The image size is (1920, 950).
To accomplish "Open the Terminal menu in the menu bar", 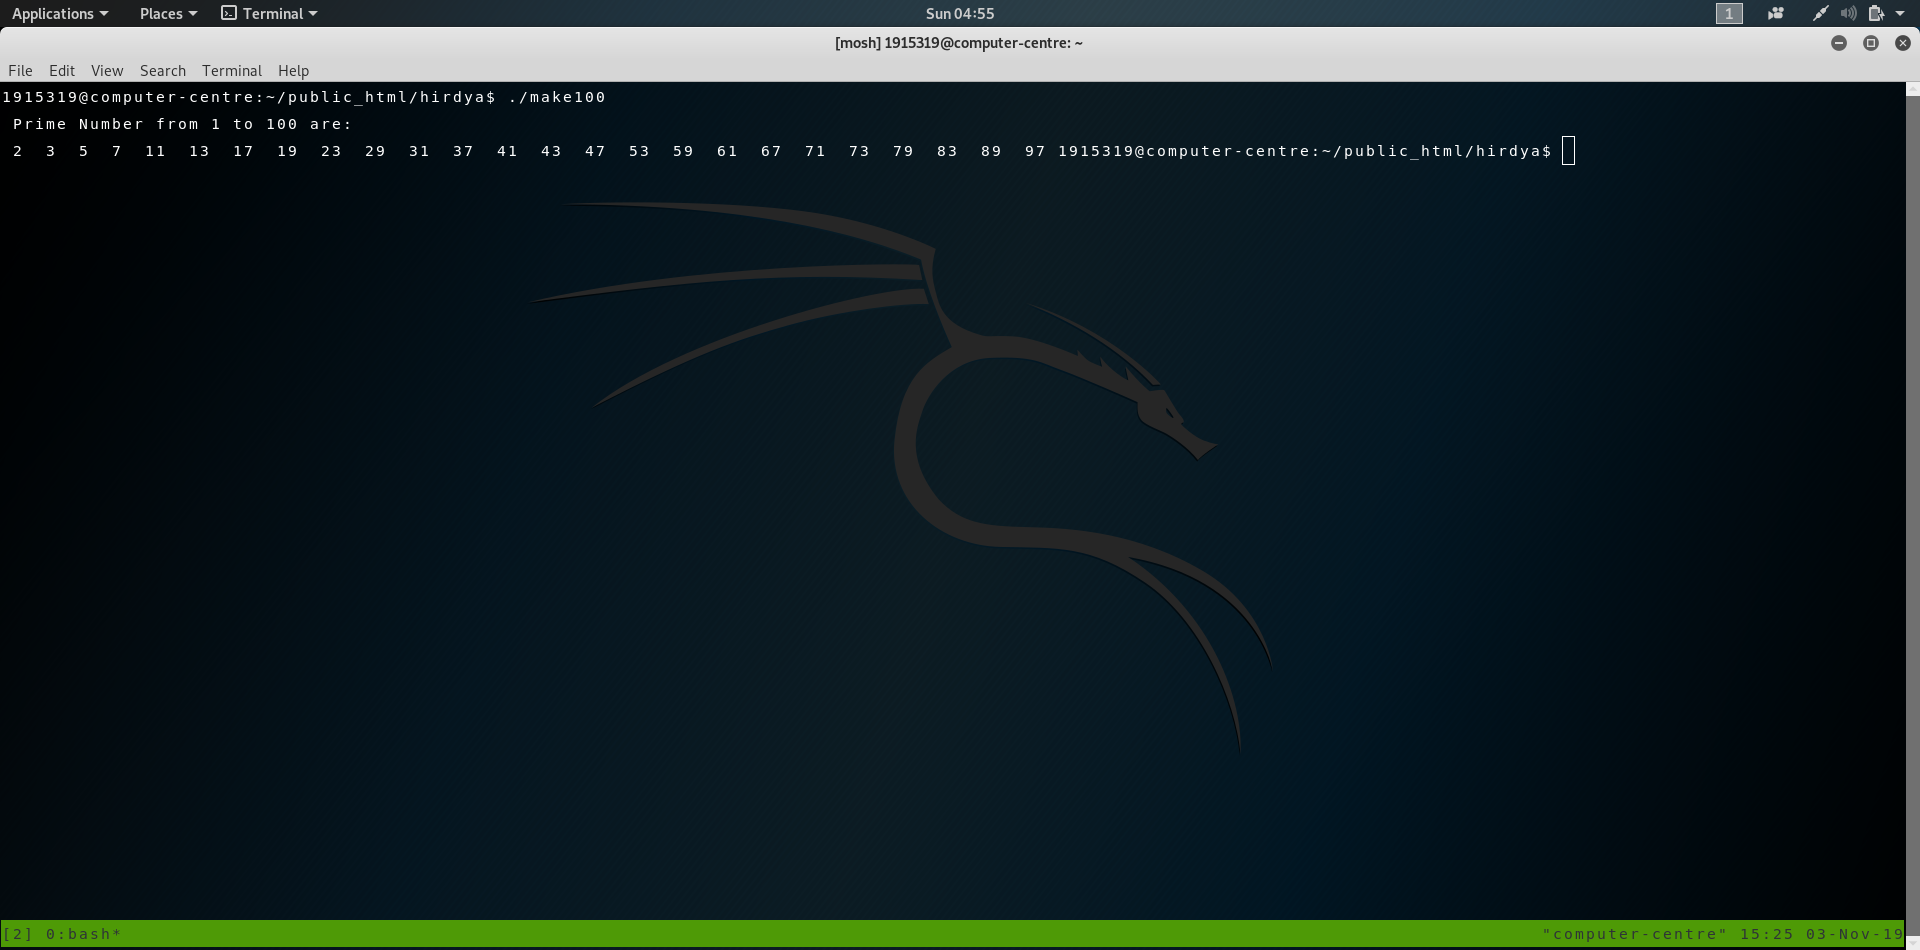I will point(232,71).
